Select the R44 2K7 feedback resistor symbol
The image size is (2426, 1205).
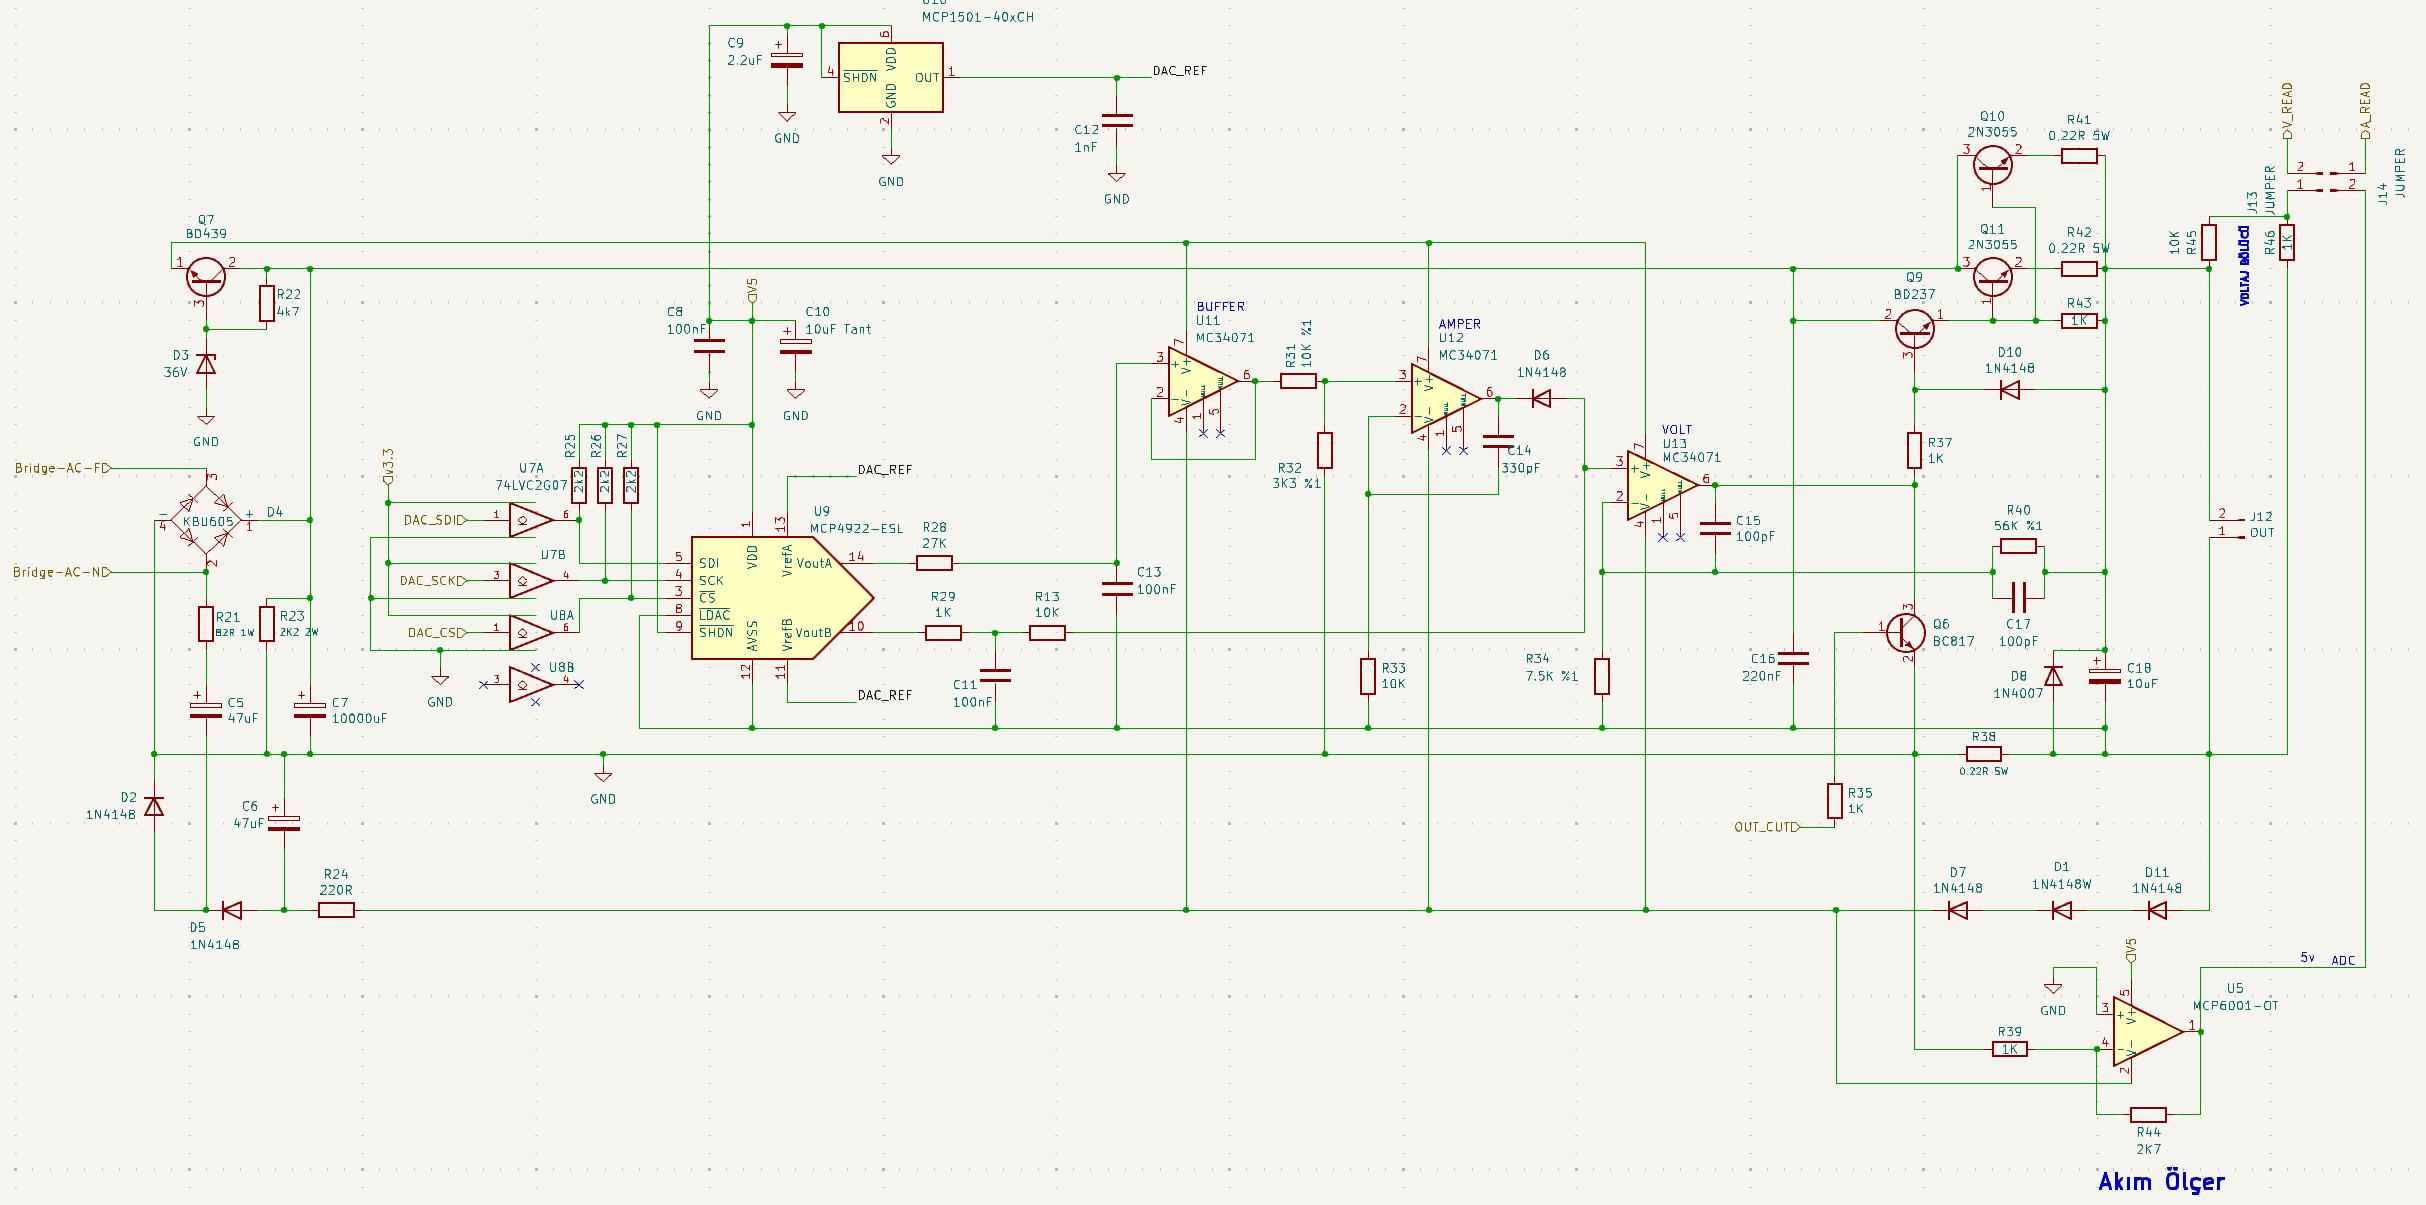[2148, 1114]
